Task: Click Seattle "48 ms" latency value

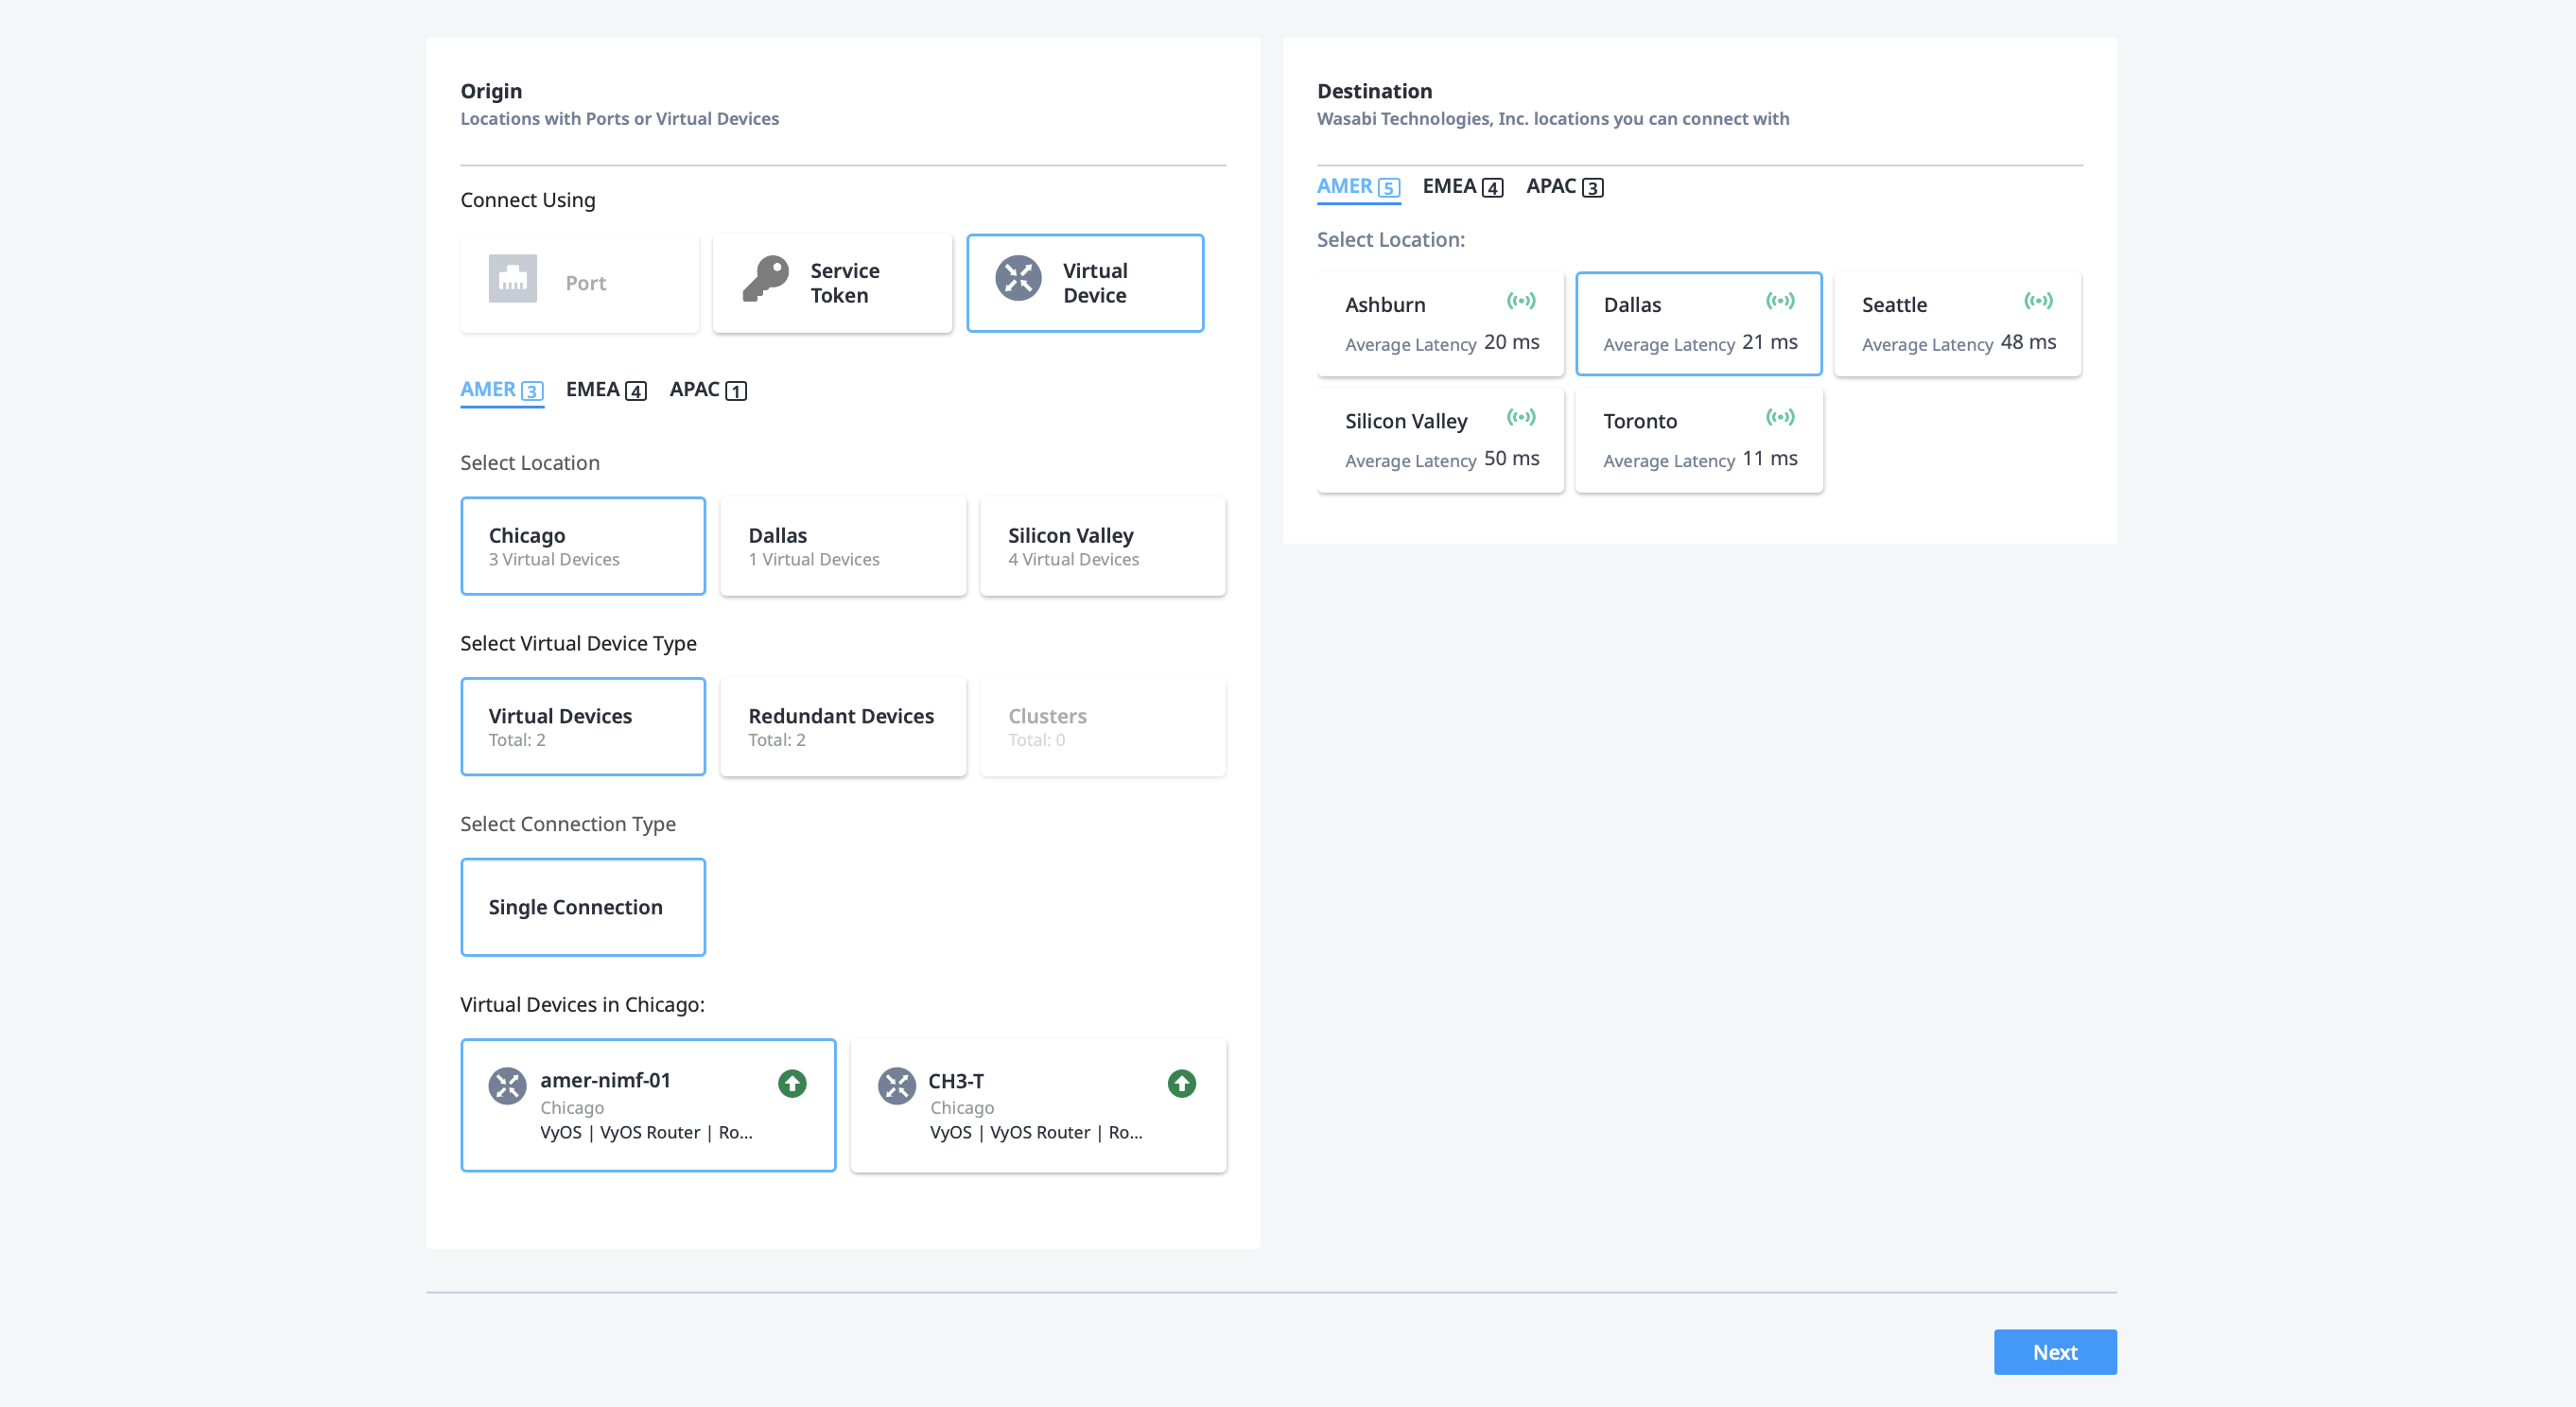Action: pyautogui.click(x=2028, y=343)
